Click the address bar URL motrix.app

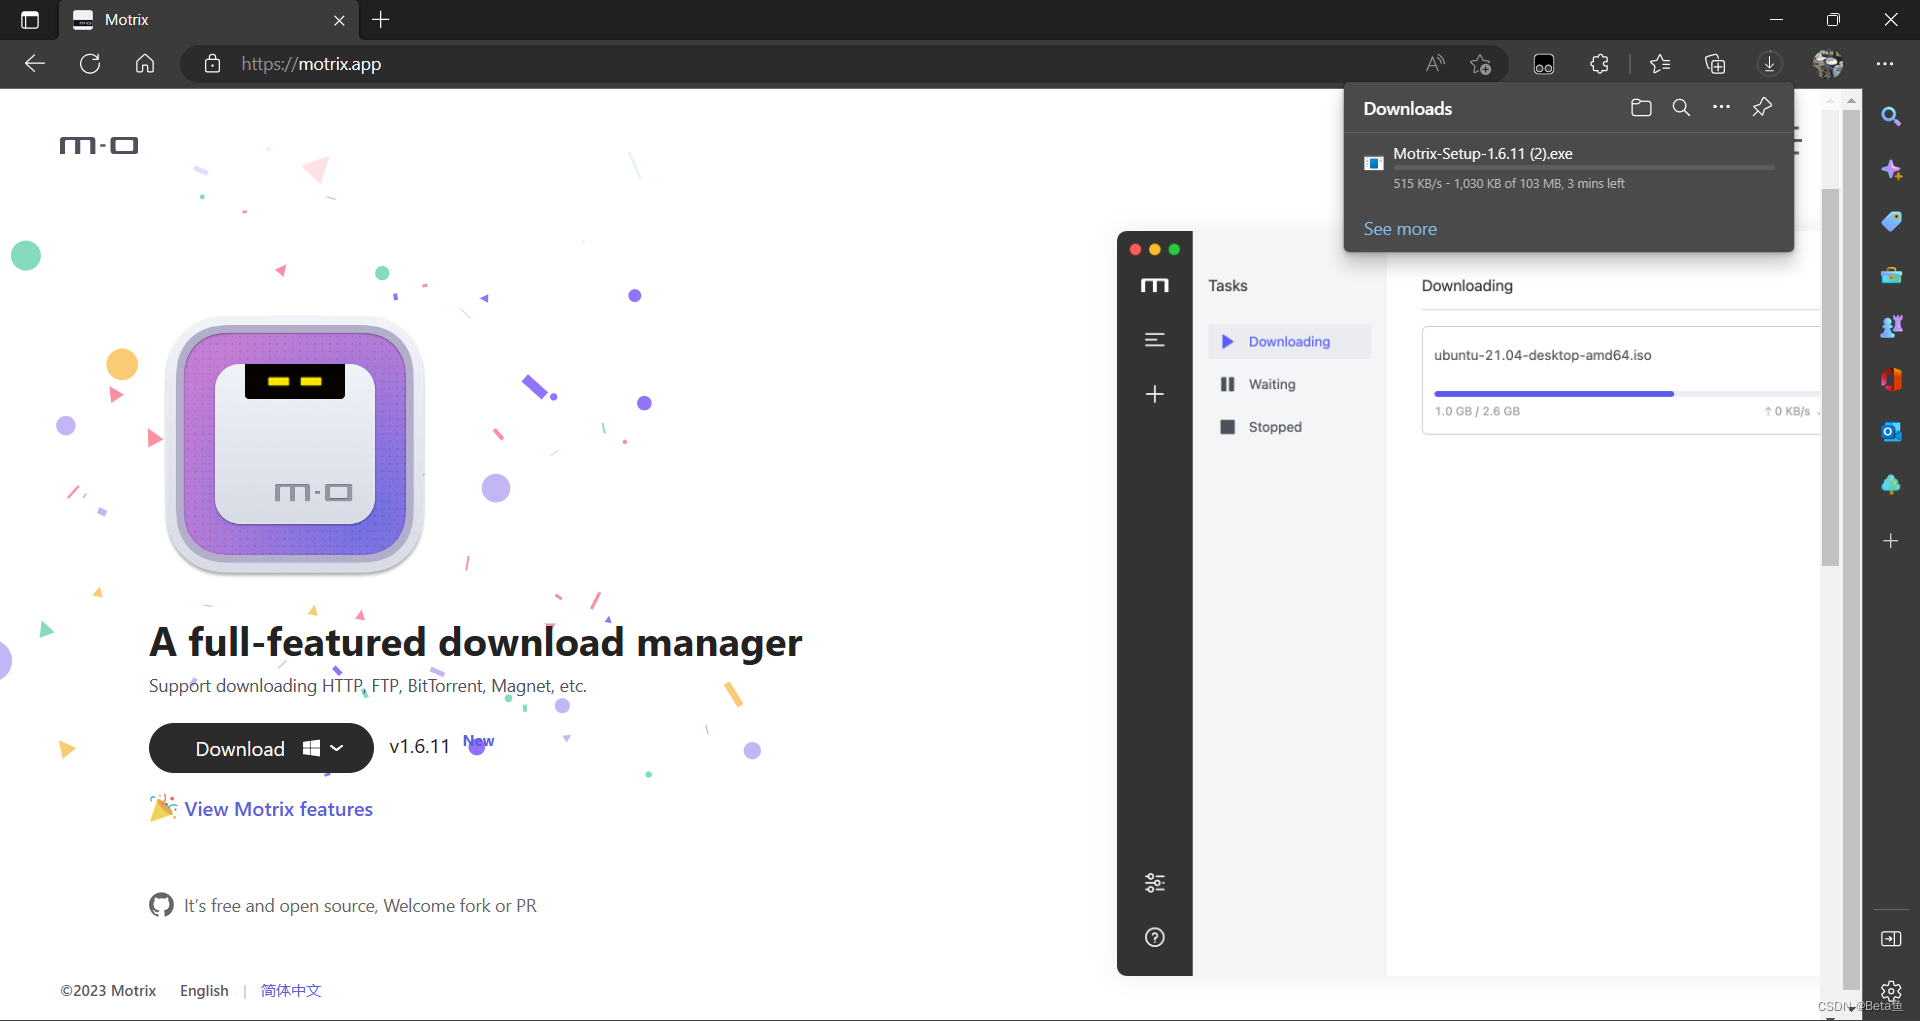coord(311,64)
